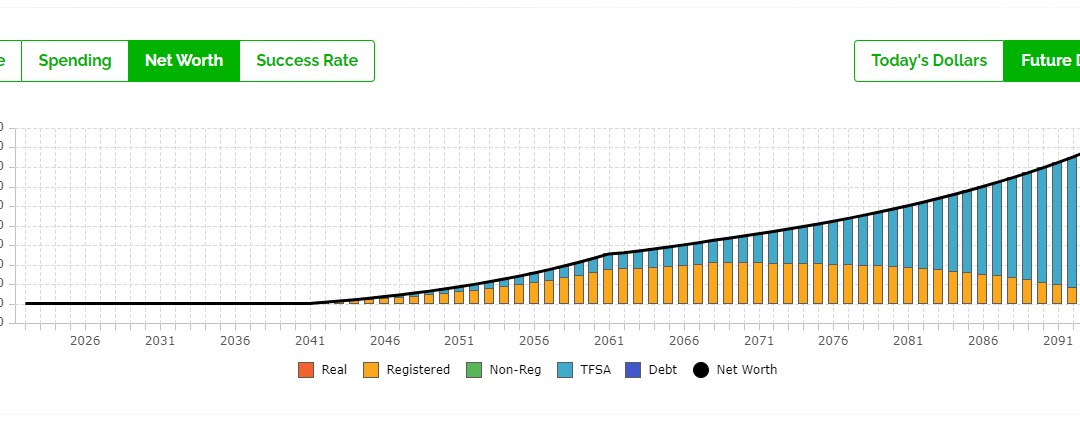Click the green Non-Reg color swatch
1080x422 pixels.
click(474, 370)
